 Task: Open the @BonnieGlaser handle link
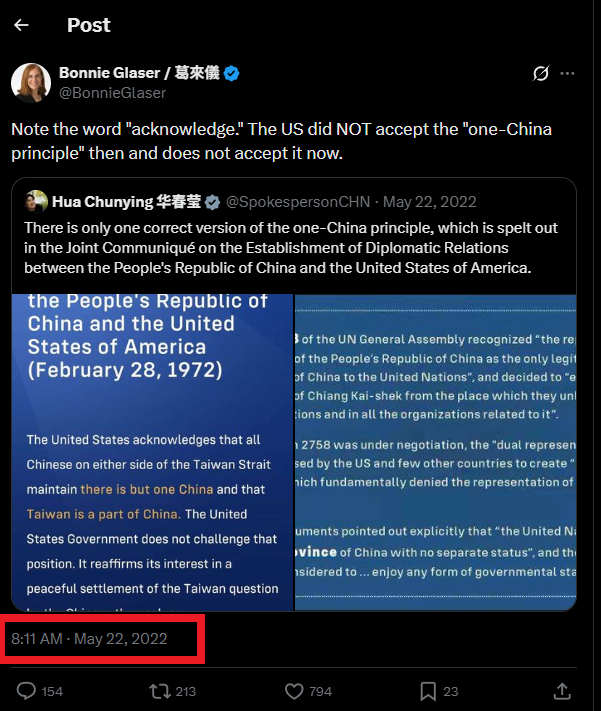(112, 93)
